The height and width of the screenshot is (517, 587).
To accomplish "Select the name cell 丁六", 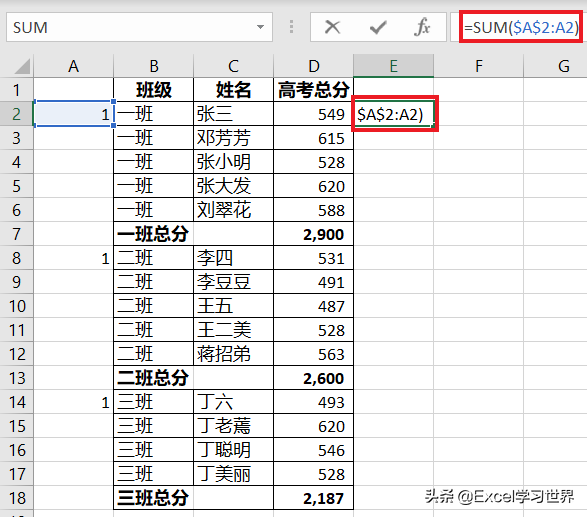I will 233,402.
